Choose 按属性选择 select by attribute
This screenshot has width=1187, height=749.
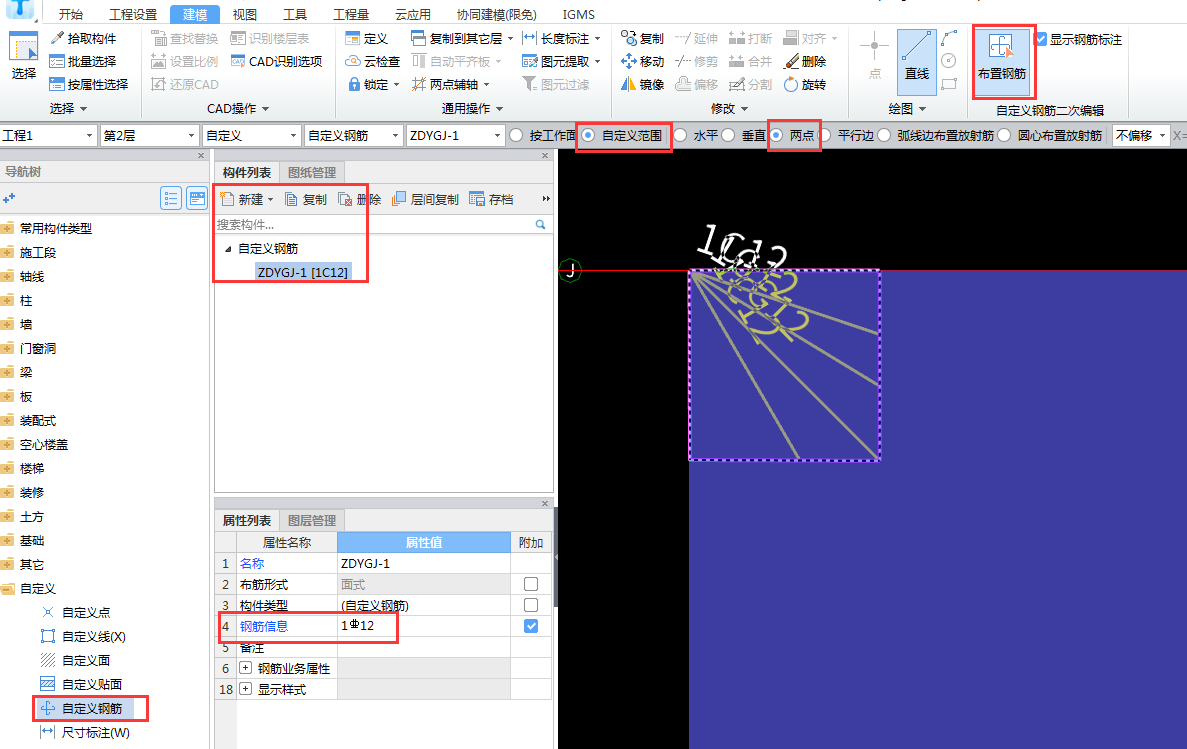point(89,84)
